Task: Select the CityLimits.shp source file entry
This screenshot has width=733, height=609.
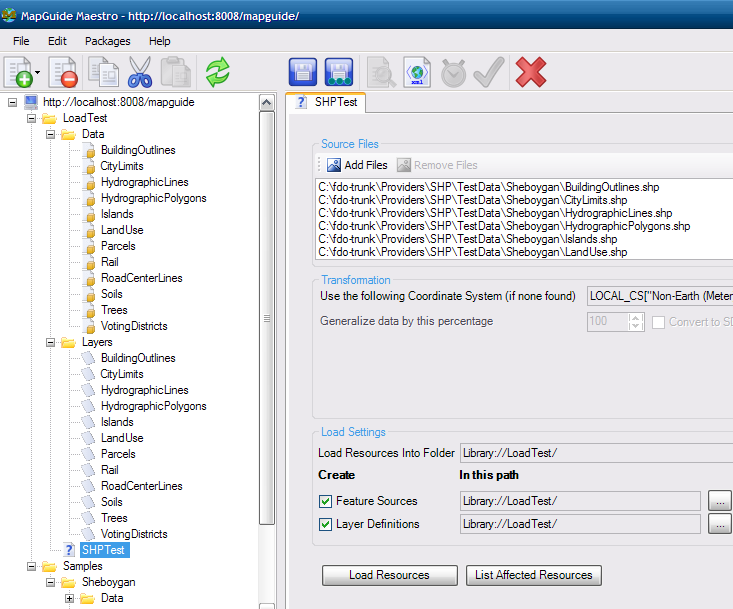Action: (473, 200)
